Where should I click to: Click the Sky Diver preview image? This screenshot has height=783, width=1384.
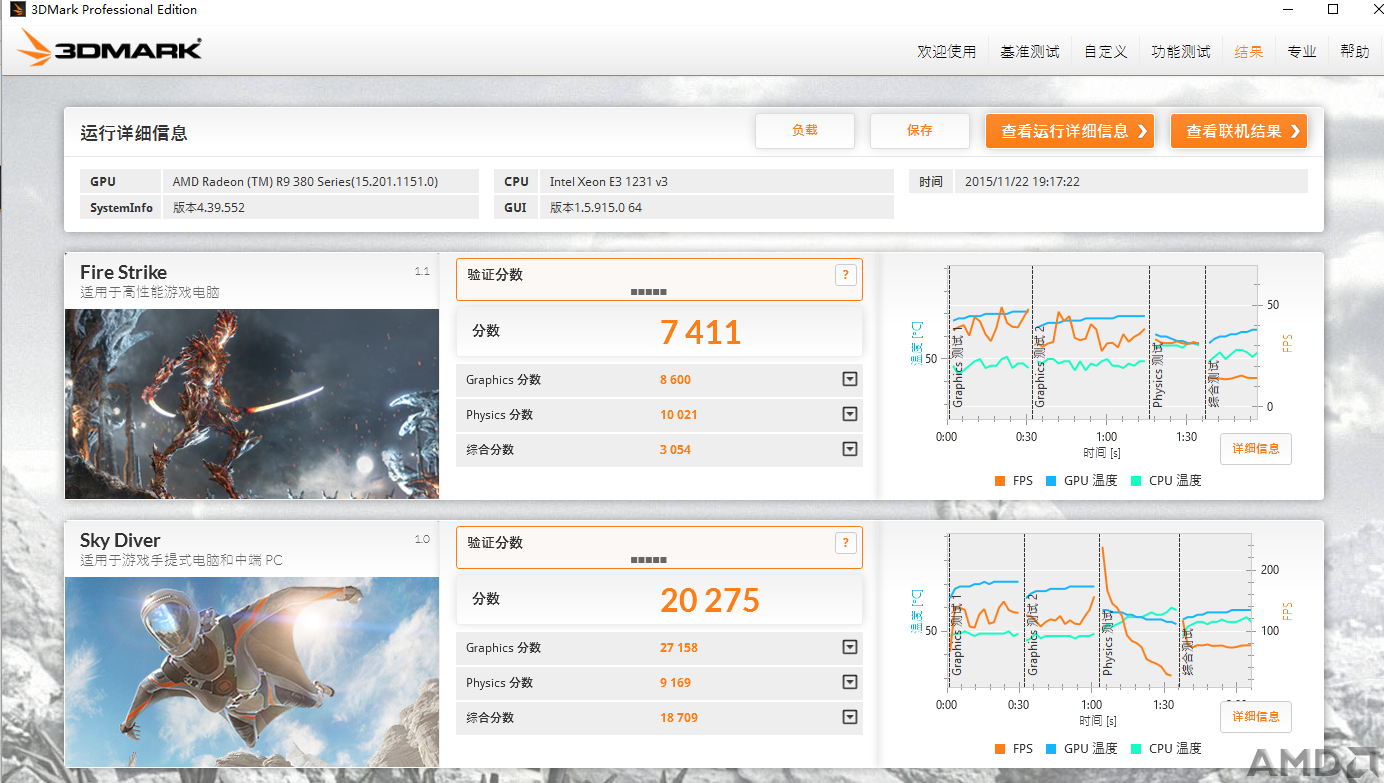point(252,672)
